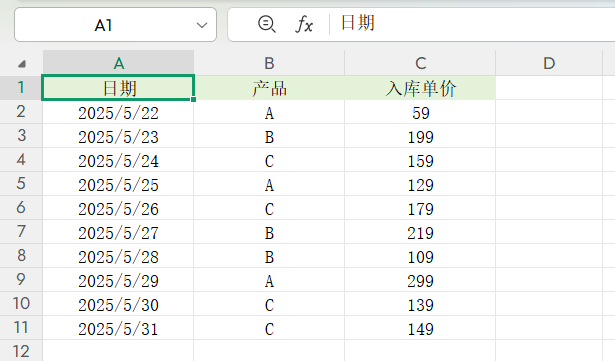Image resolution: width=615 pixels, height=361 pixels.
Task: Click cell with date 2025/5/24
Action: point(118,160)
